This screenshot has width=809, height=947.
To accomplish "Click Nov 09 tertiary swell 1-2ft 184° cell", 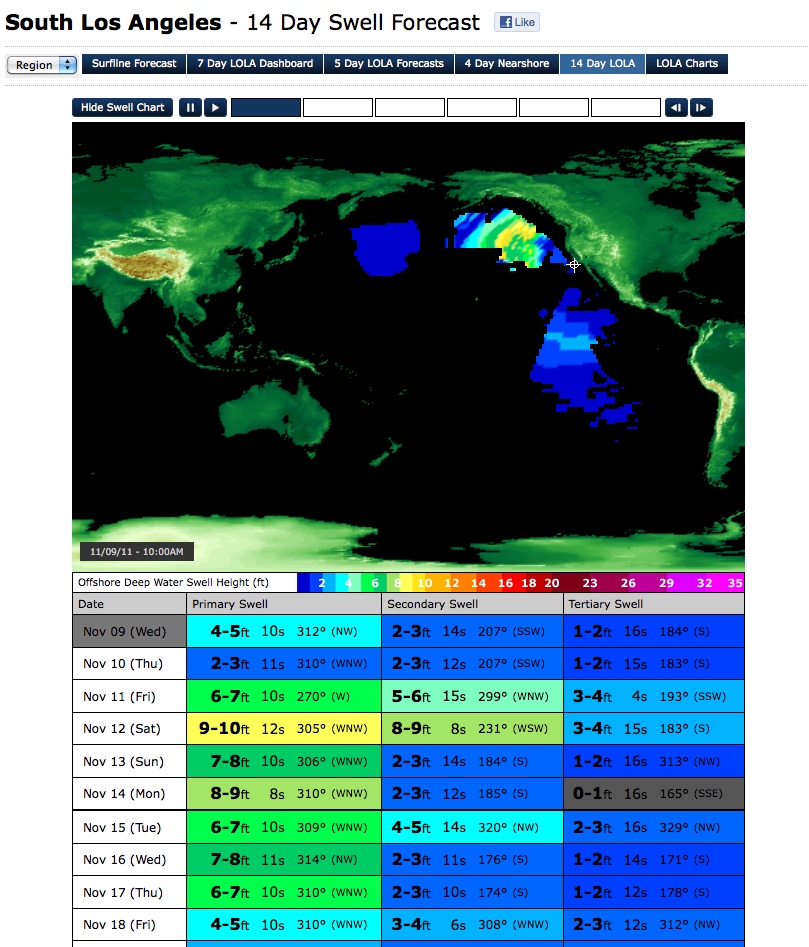I will point(654,631).
